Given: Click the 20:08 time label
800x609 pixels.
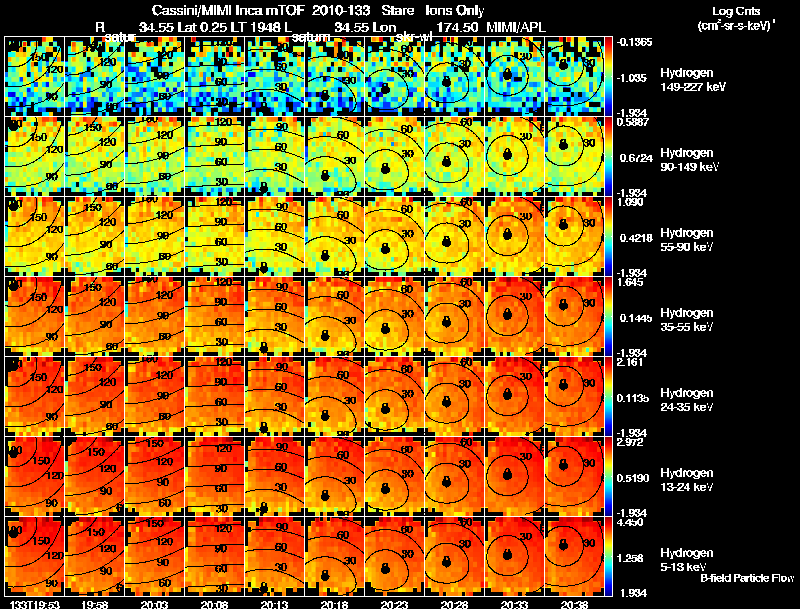Looking at the screenshot, I should pyautogui.click(x=214, y=604).
